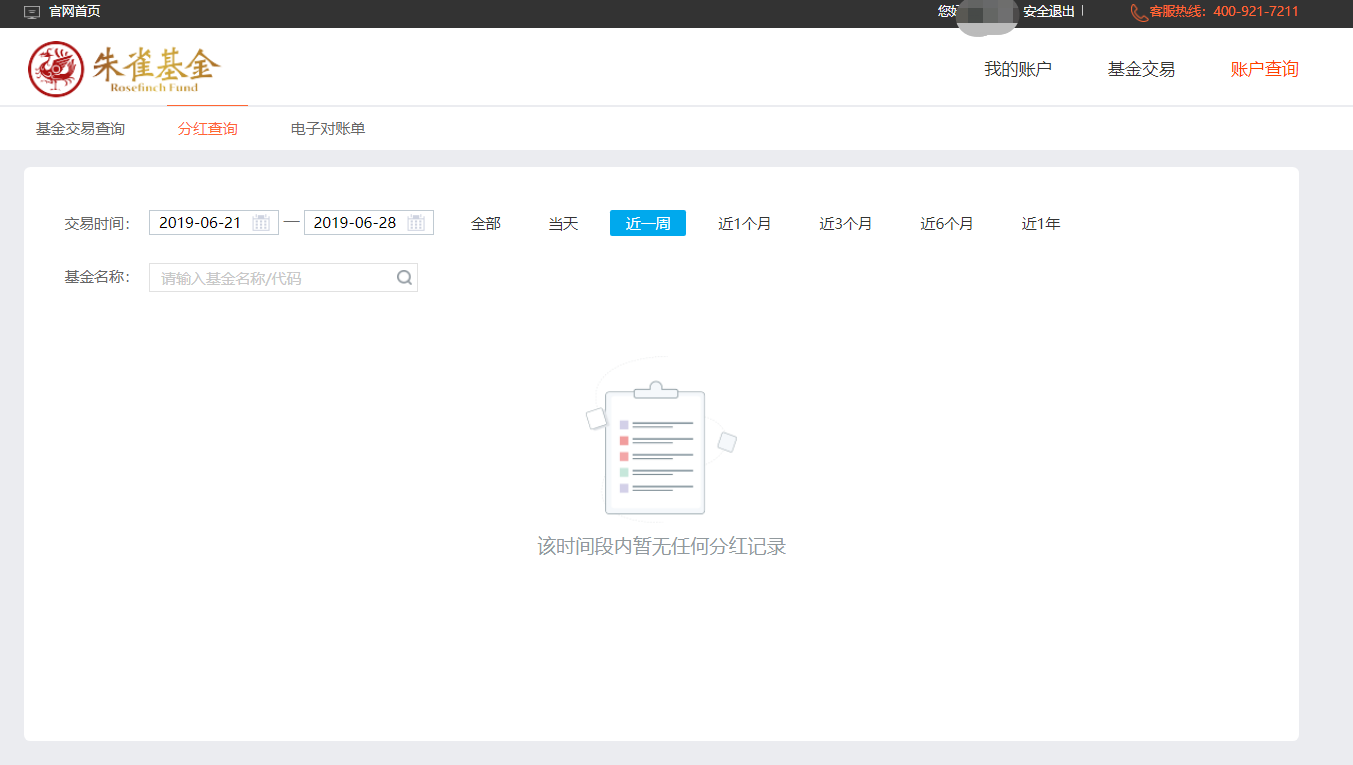Select the 全部 time range filter
This screenshot has height=765, width=1353.
(486, 224)
